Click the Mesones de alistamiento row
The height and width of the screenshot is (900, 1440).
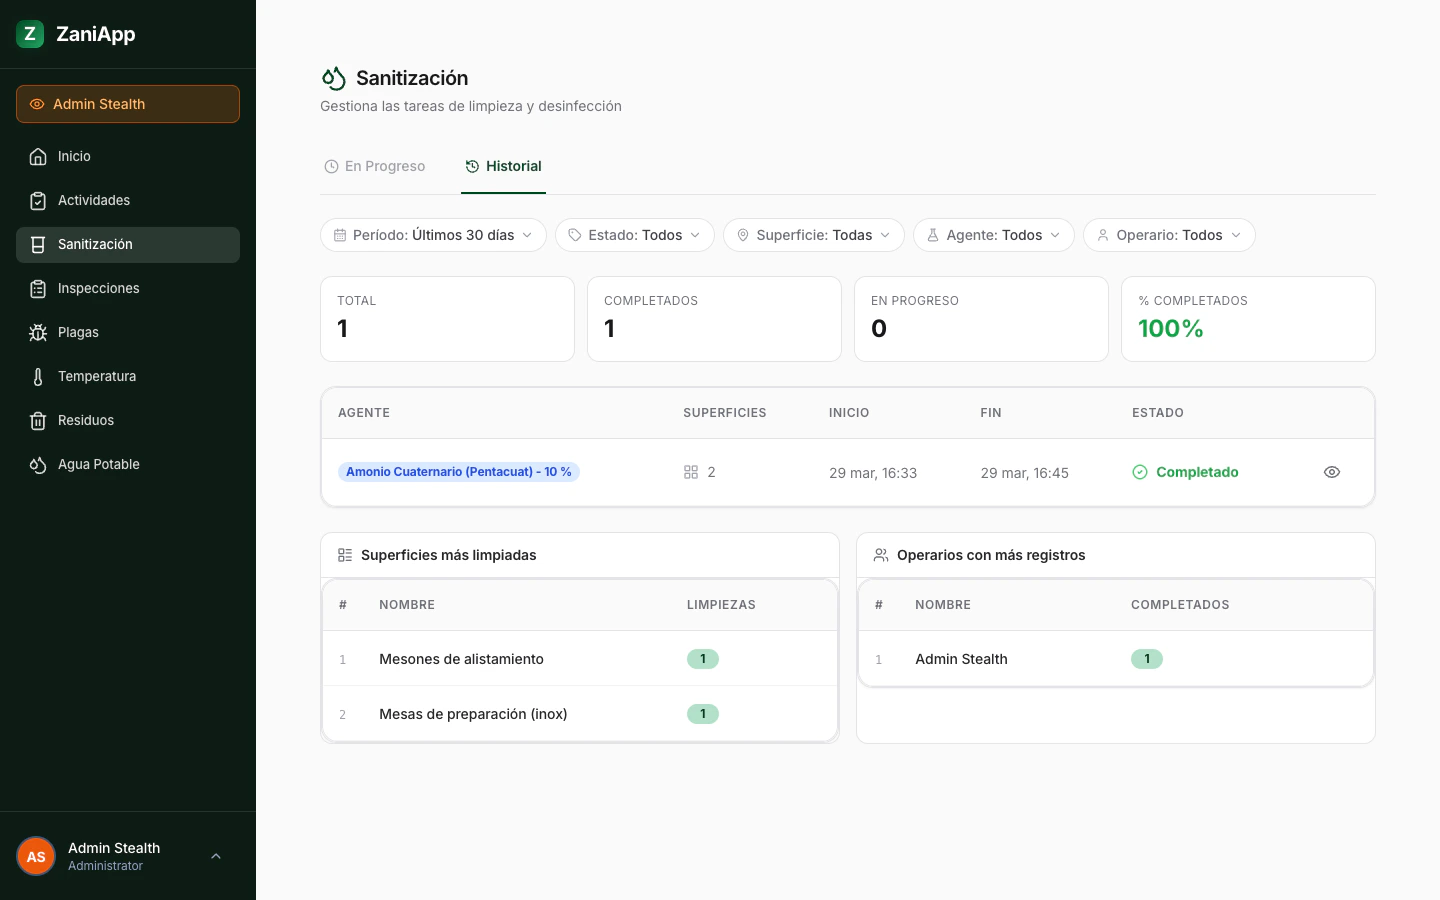pos(580,659)
